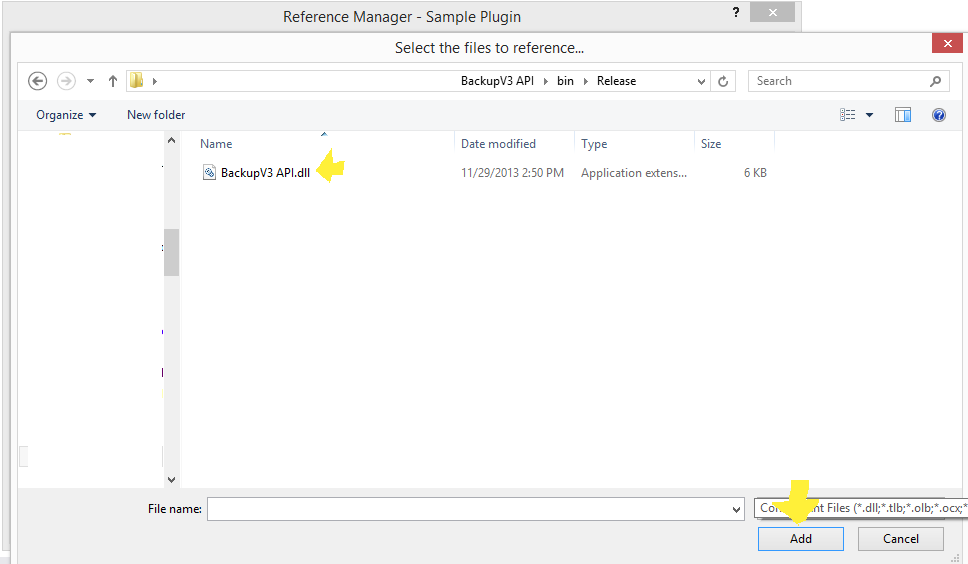Refresh the Release folder view
The width and height of the screenshot is (968, 564).
pos(723,81)
